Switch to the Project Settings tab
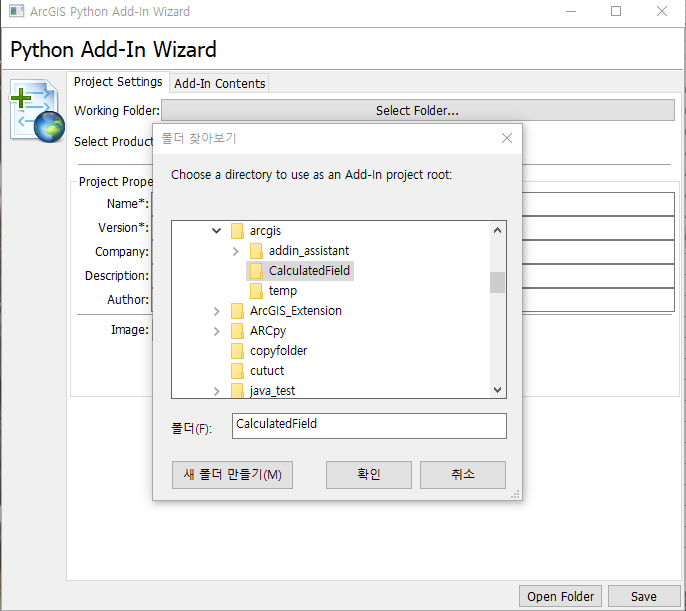This screenshot has height=611, width=686. coord(118,82)
